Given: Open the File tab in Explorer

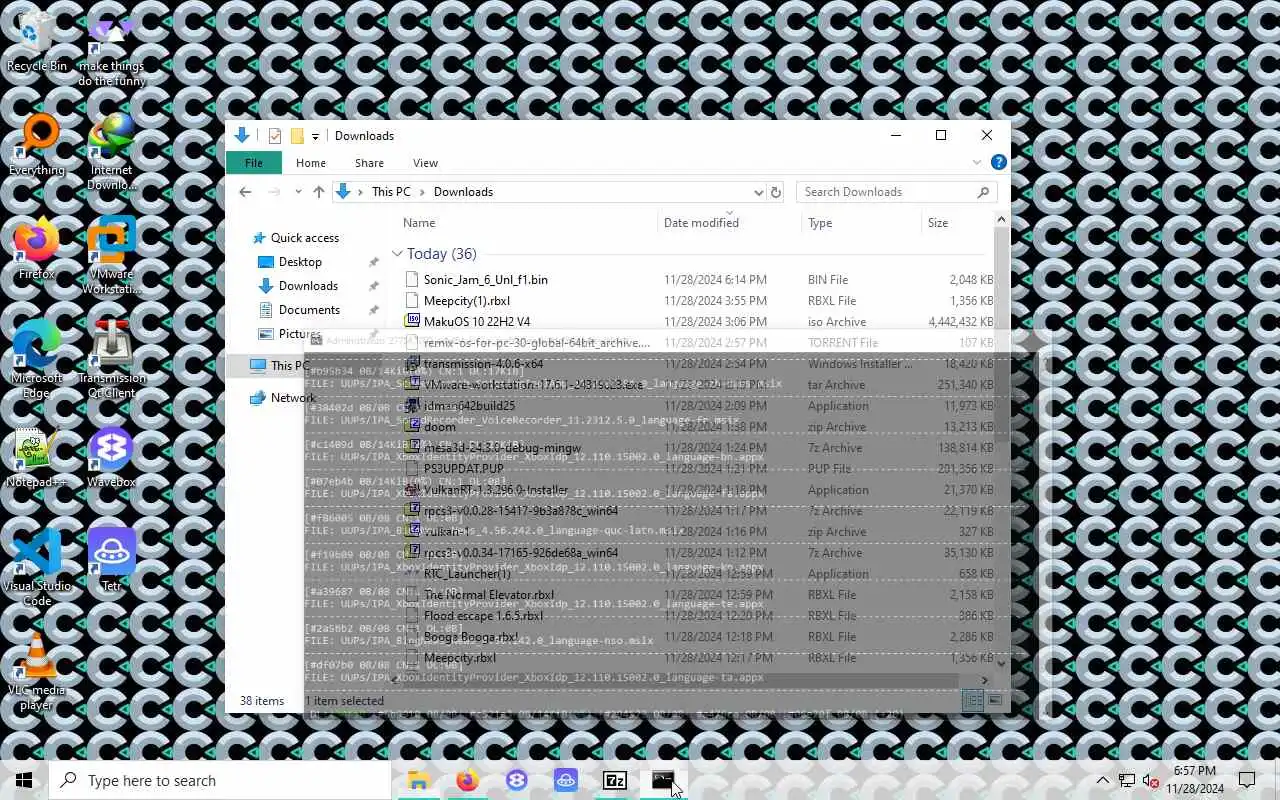Looking at the screenshot, I should [x=254, y=163].
